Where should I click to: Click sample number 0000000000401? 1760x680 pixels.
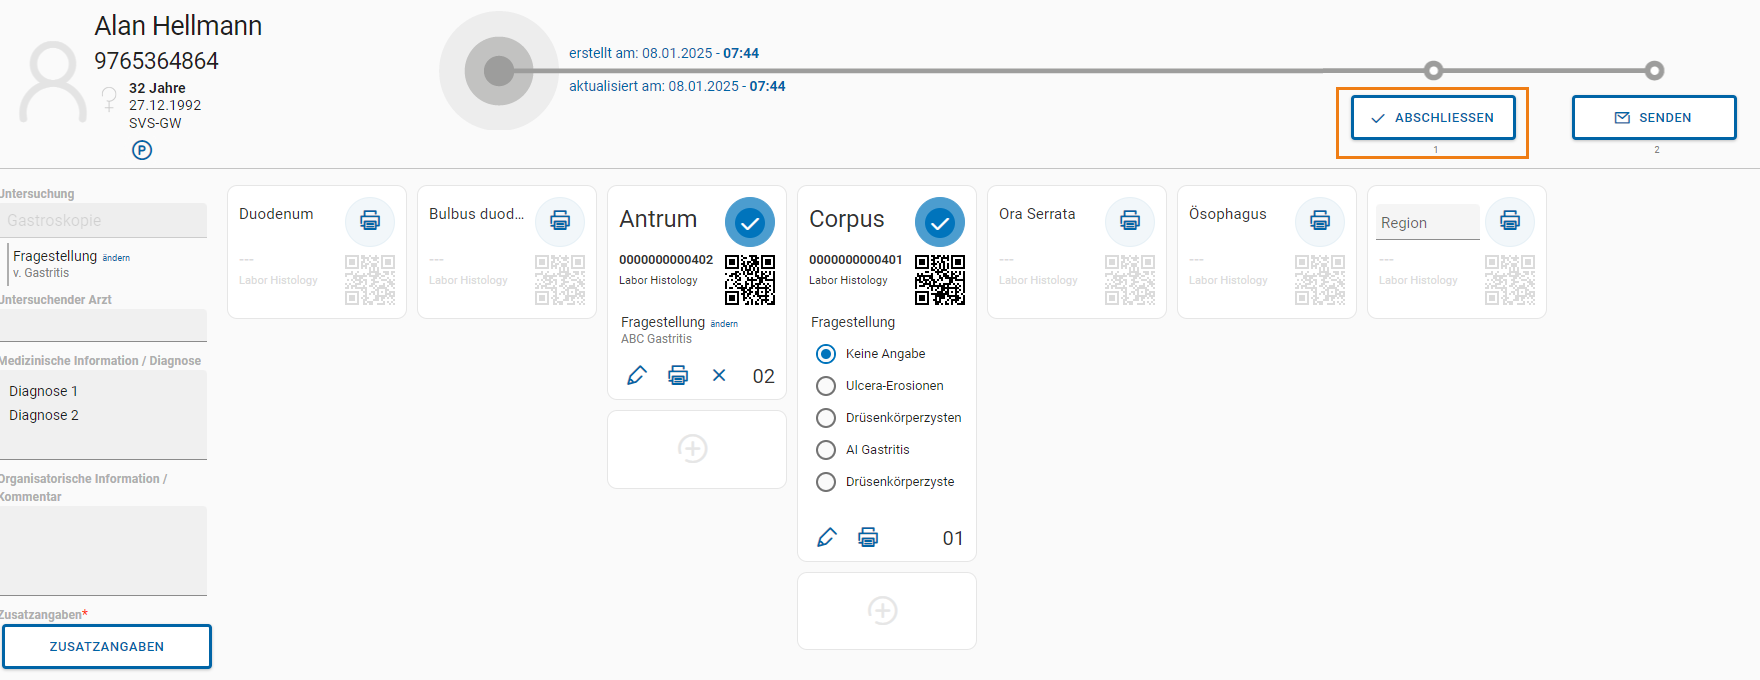[x=856, y=260]
